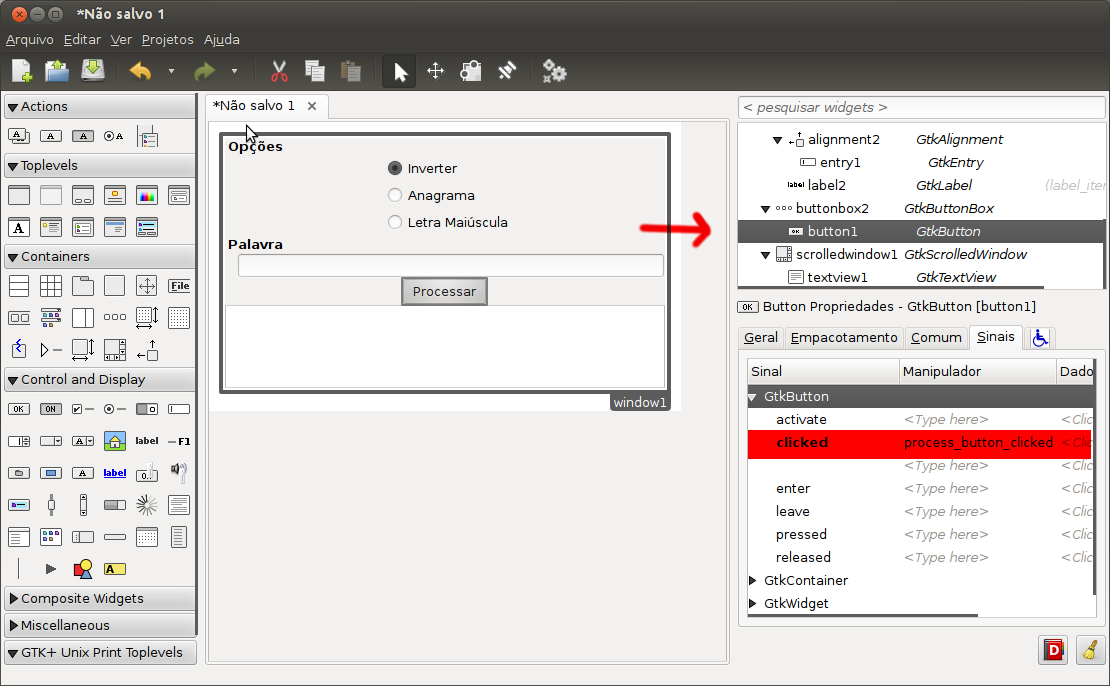Select the Inverter radio button
Viewport: 1110px width, 686px height.
395,168
